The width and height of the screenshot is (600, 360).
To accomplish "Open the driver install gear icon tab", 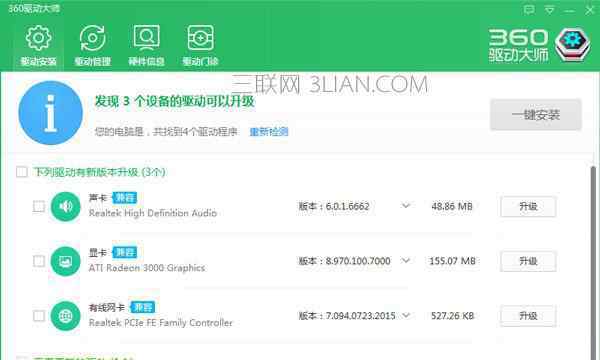I will pyautogui.click(x=38, y=45).
